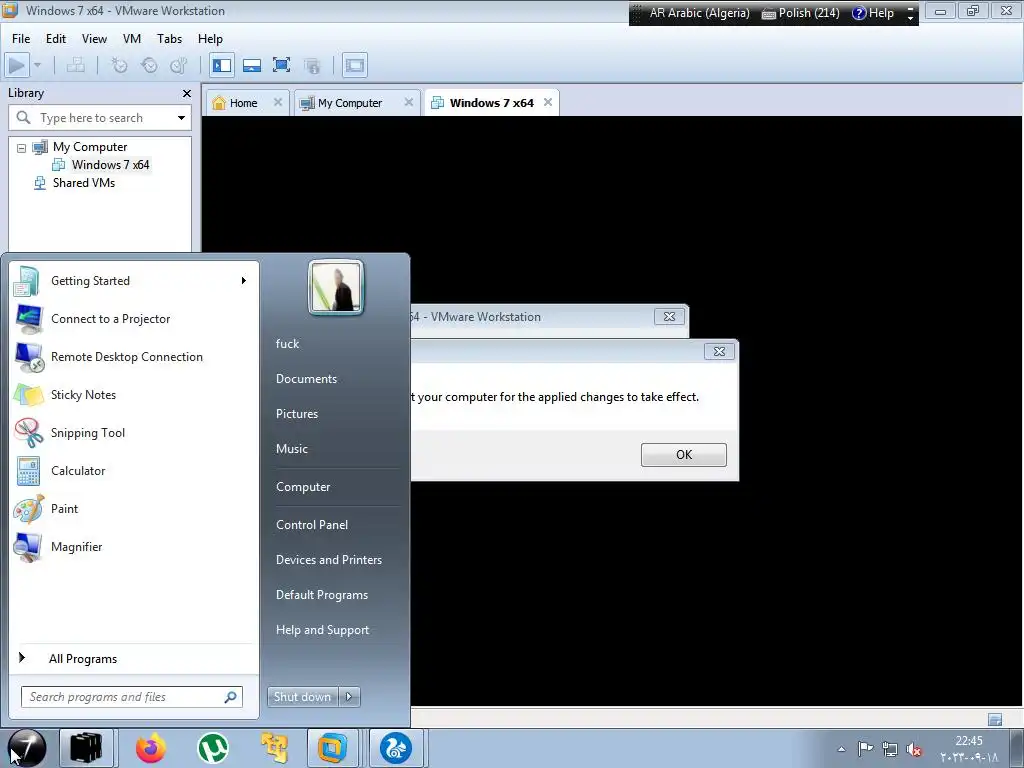This screenshot has width=1024, height=768.
Task: Open the Edit menu
Action: click(56, 39)
